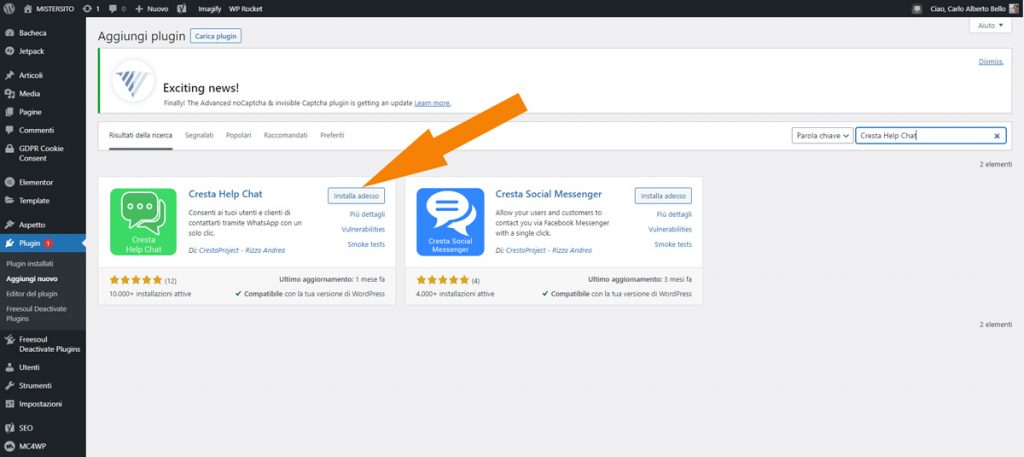Open Utenti menu
This screenshot has height=457, width=1024.
(29, 367)
